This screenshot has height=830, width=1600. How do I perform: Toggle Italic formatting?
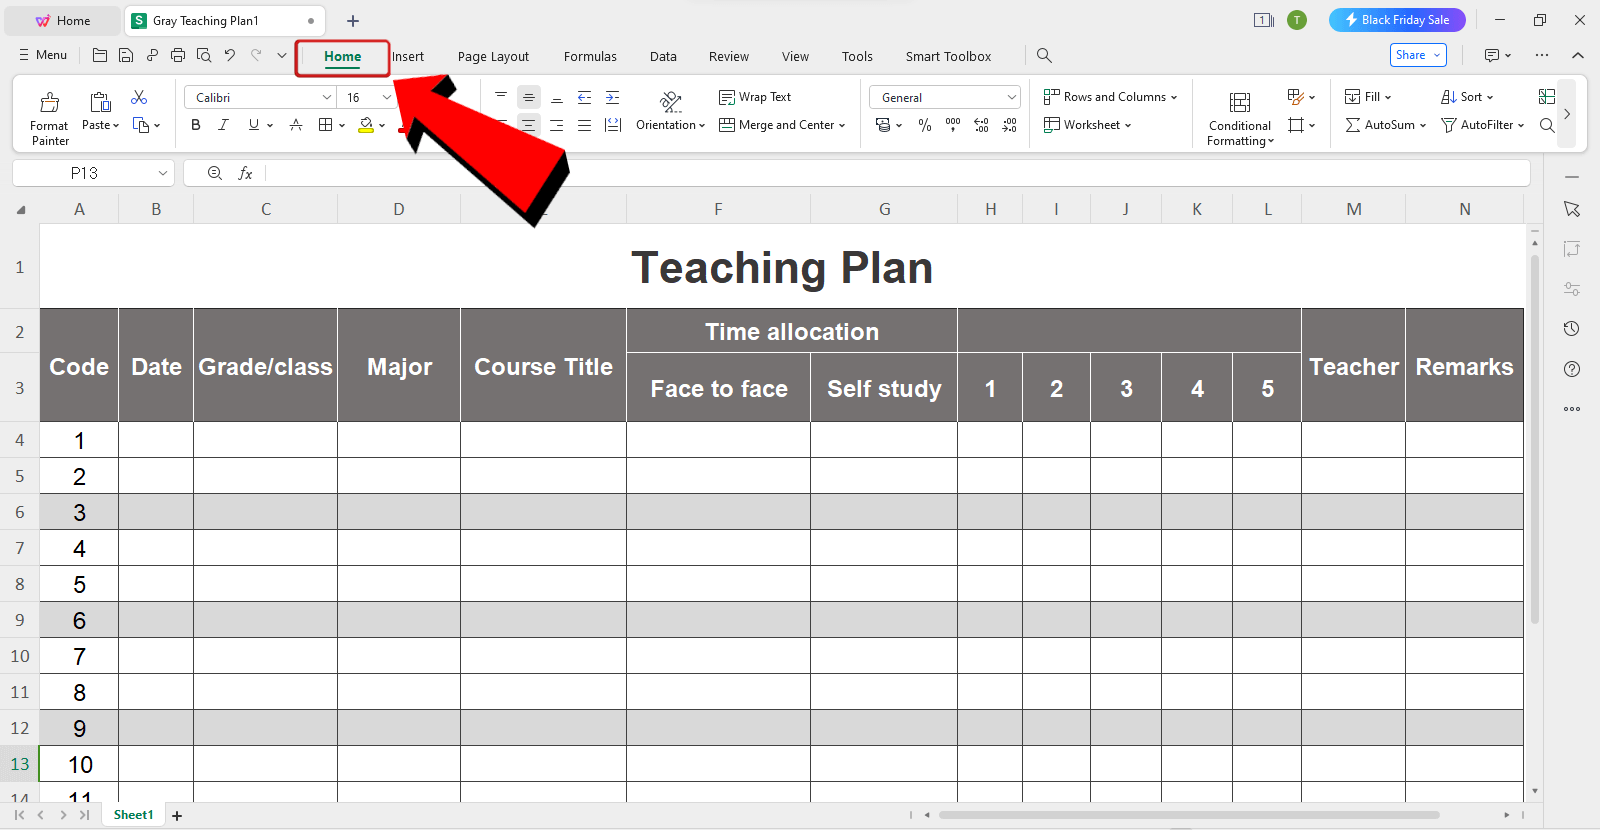click(x=224, y=125)
